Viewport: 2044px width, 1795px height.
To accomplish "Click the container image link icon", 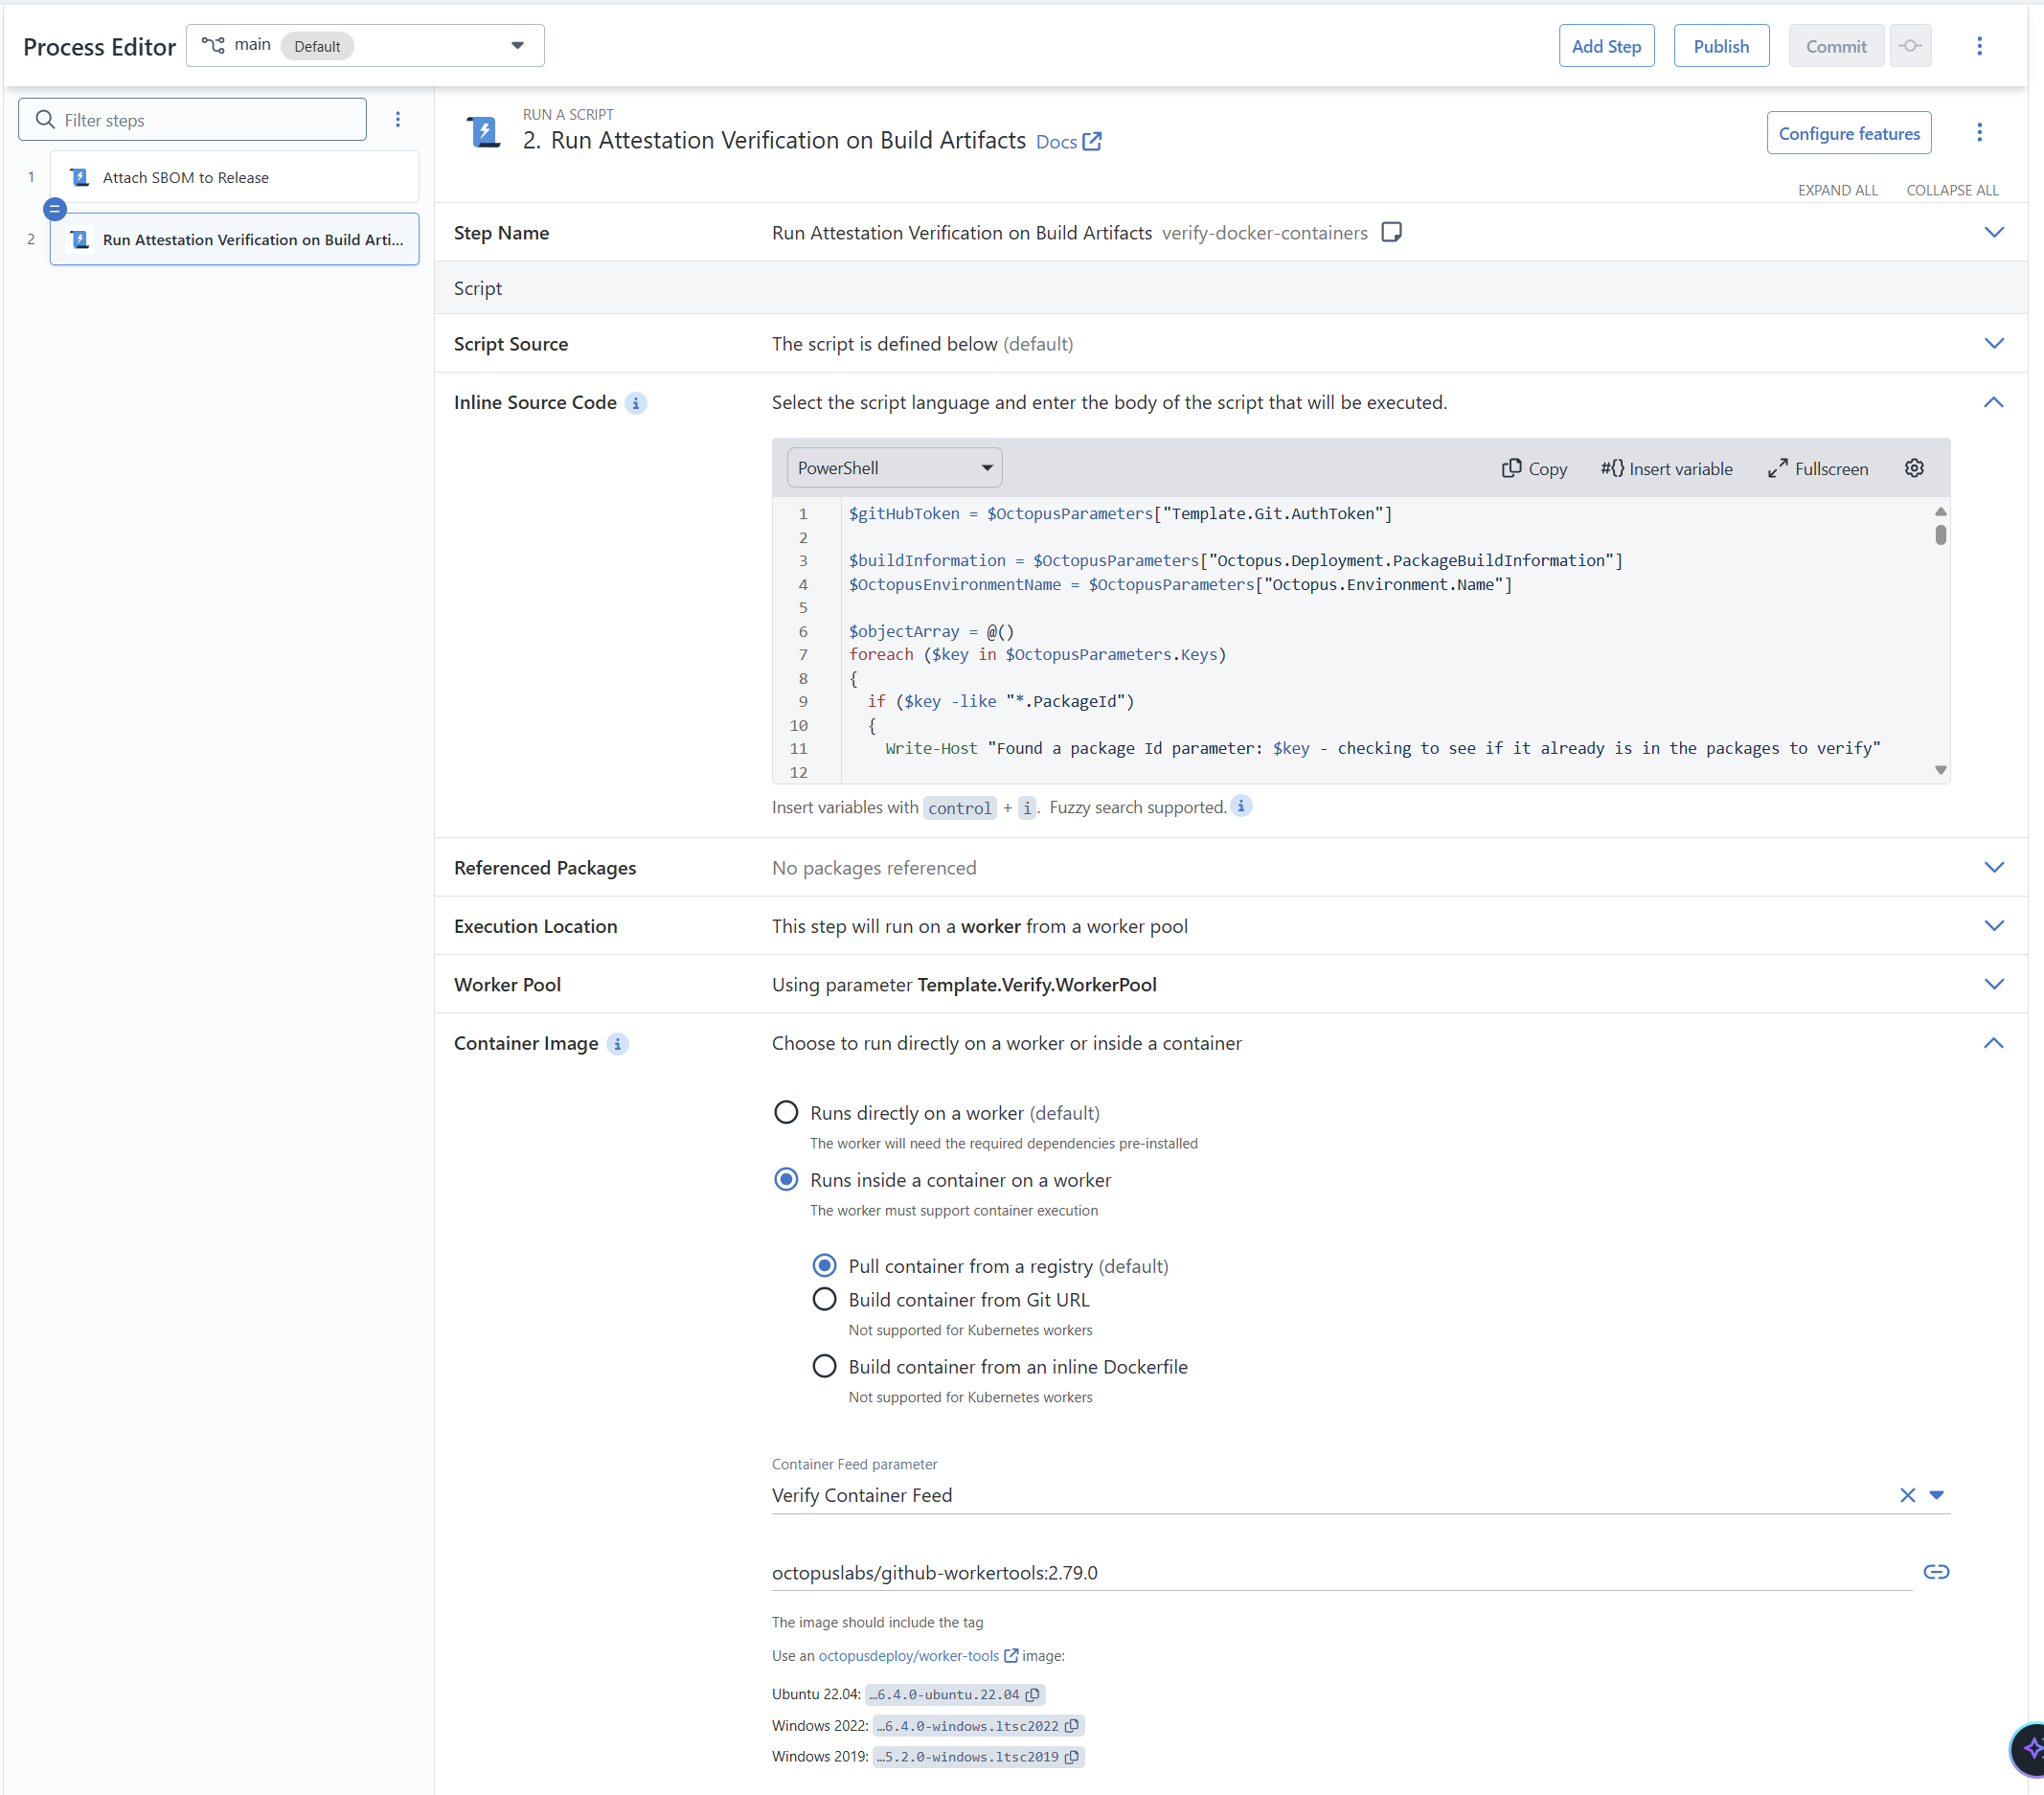I will point(1936,1572).
